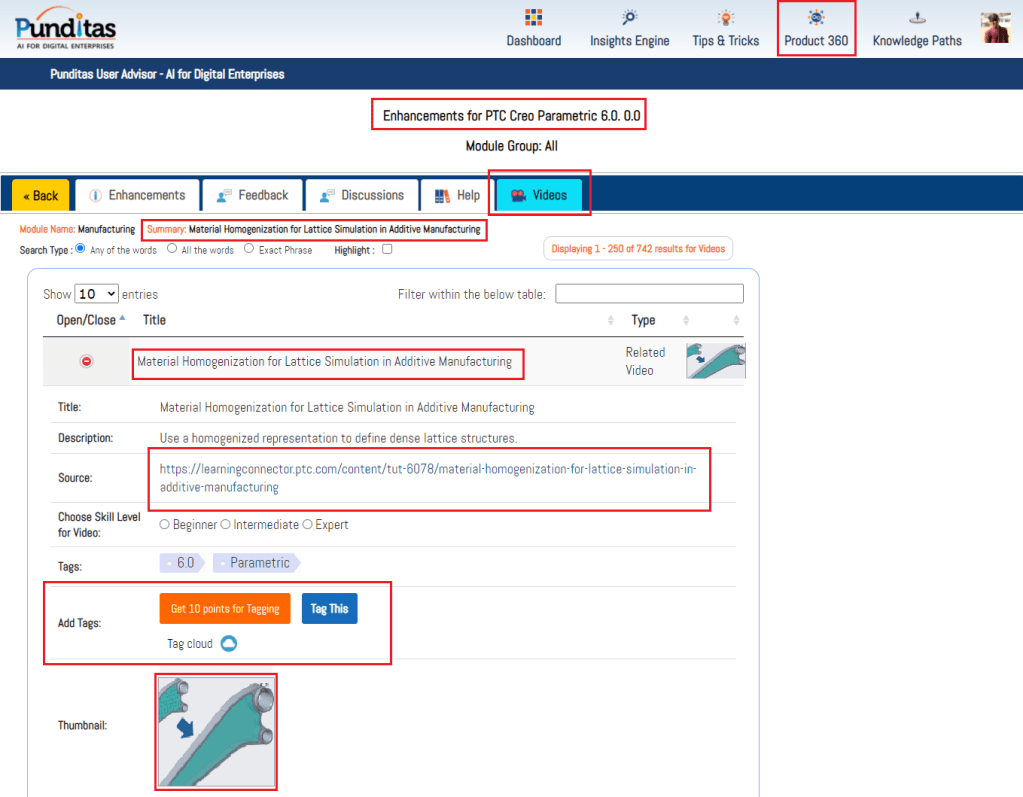Open the Product 360 icon
1023x797 pixels.
click(x=816, y=18)
